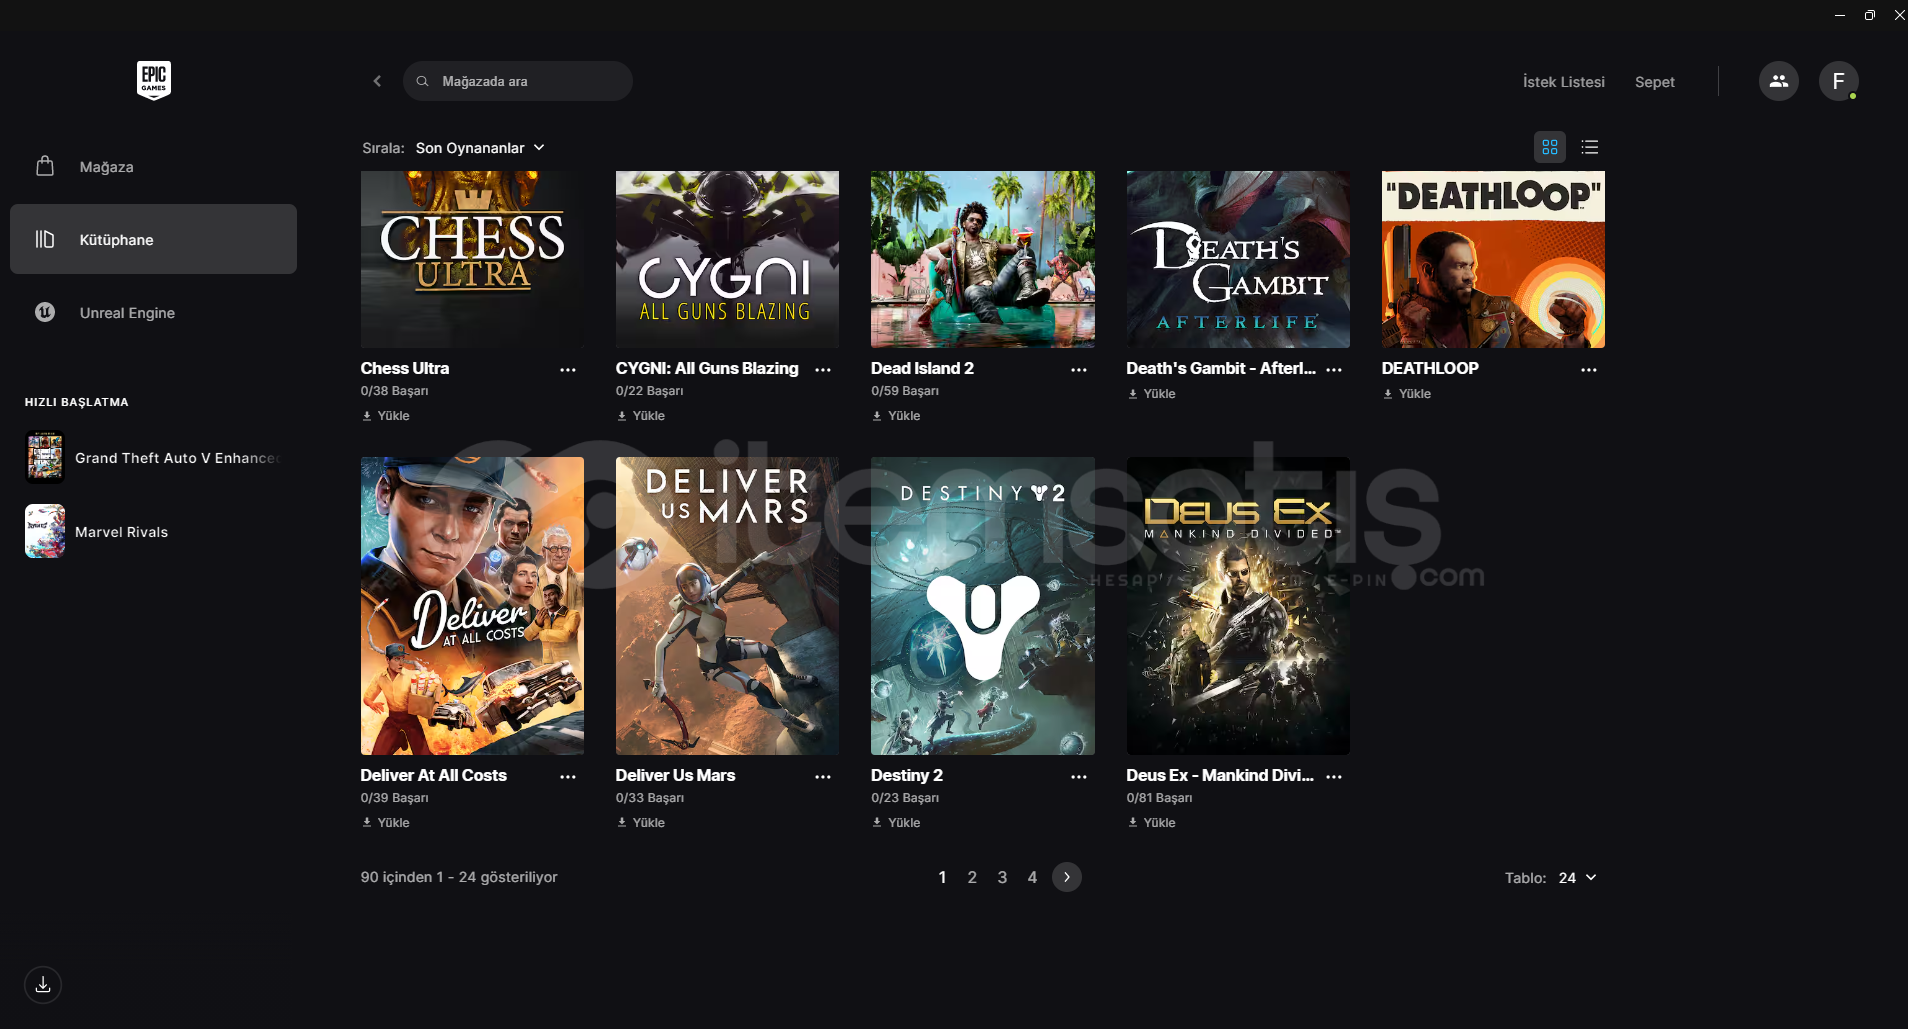Click 0/81 Başarı under Deus Ex
1908x1029 pixels.
[x=1159, y=798]
